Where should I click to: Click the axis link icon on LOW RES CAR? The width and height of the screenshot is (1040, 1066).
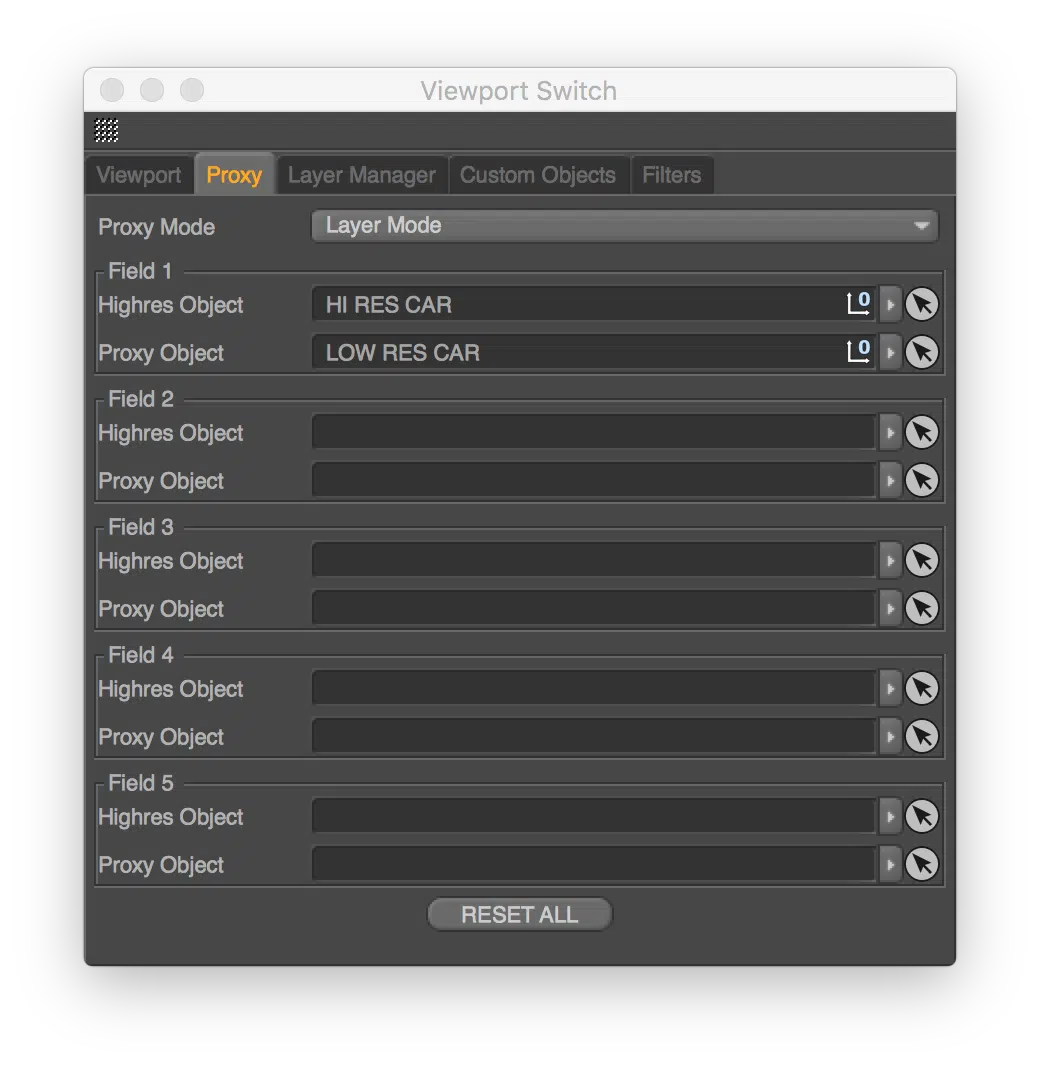click(858, 351)
